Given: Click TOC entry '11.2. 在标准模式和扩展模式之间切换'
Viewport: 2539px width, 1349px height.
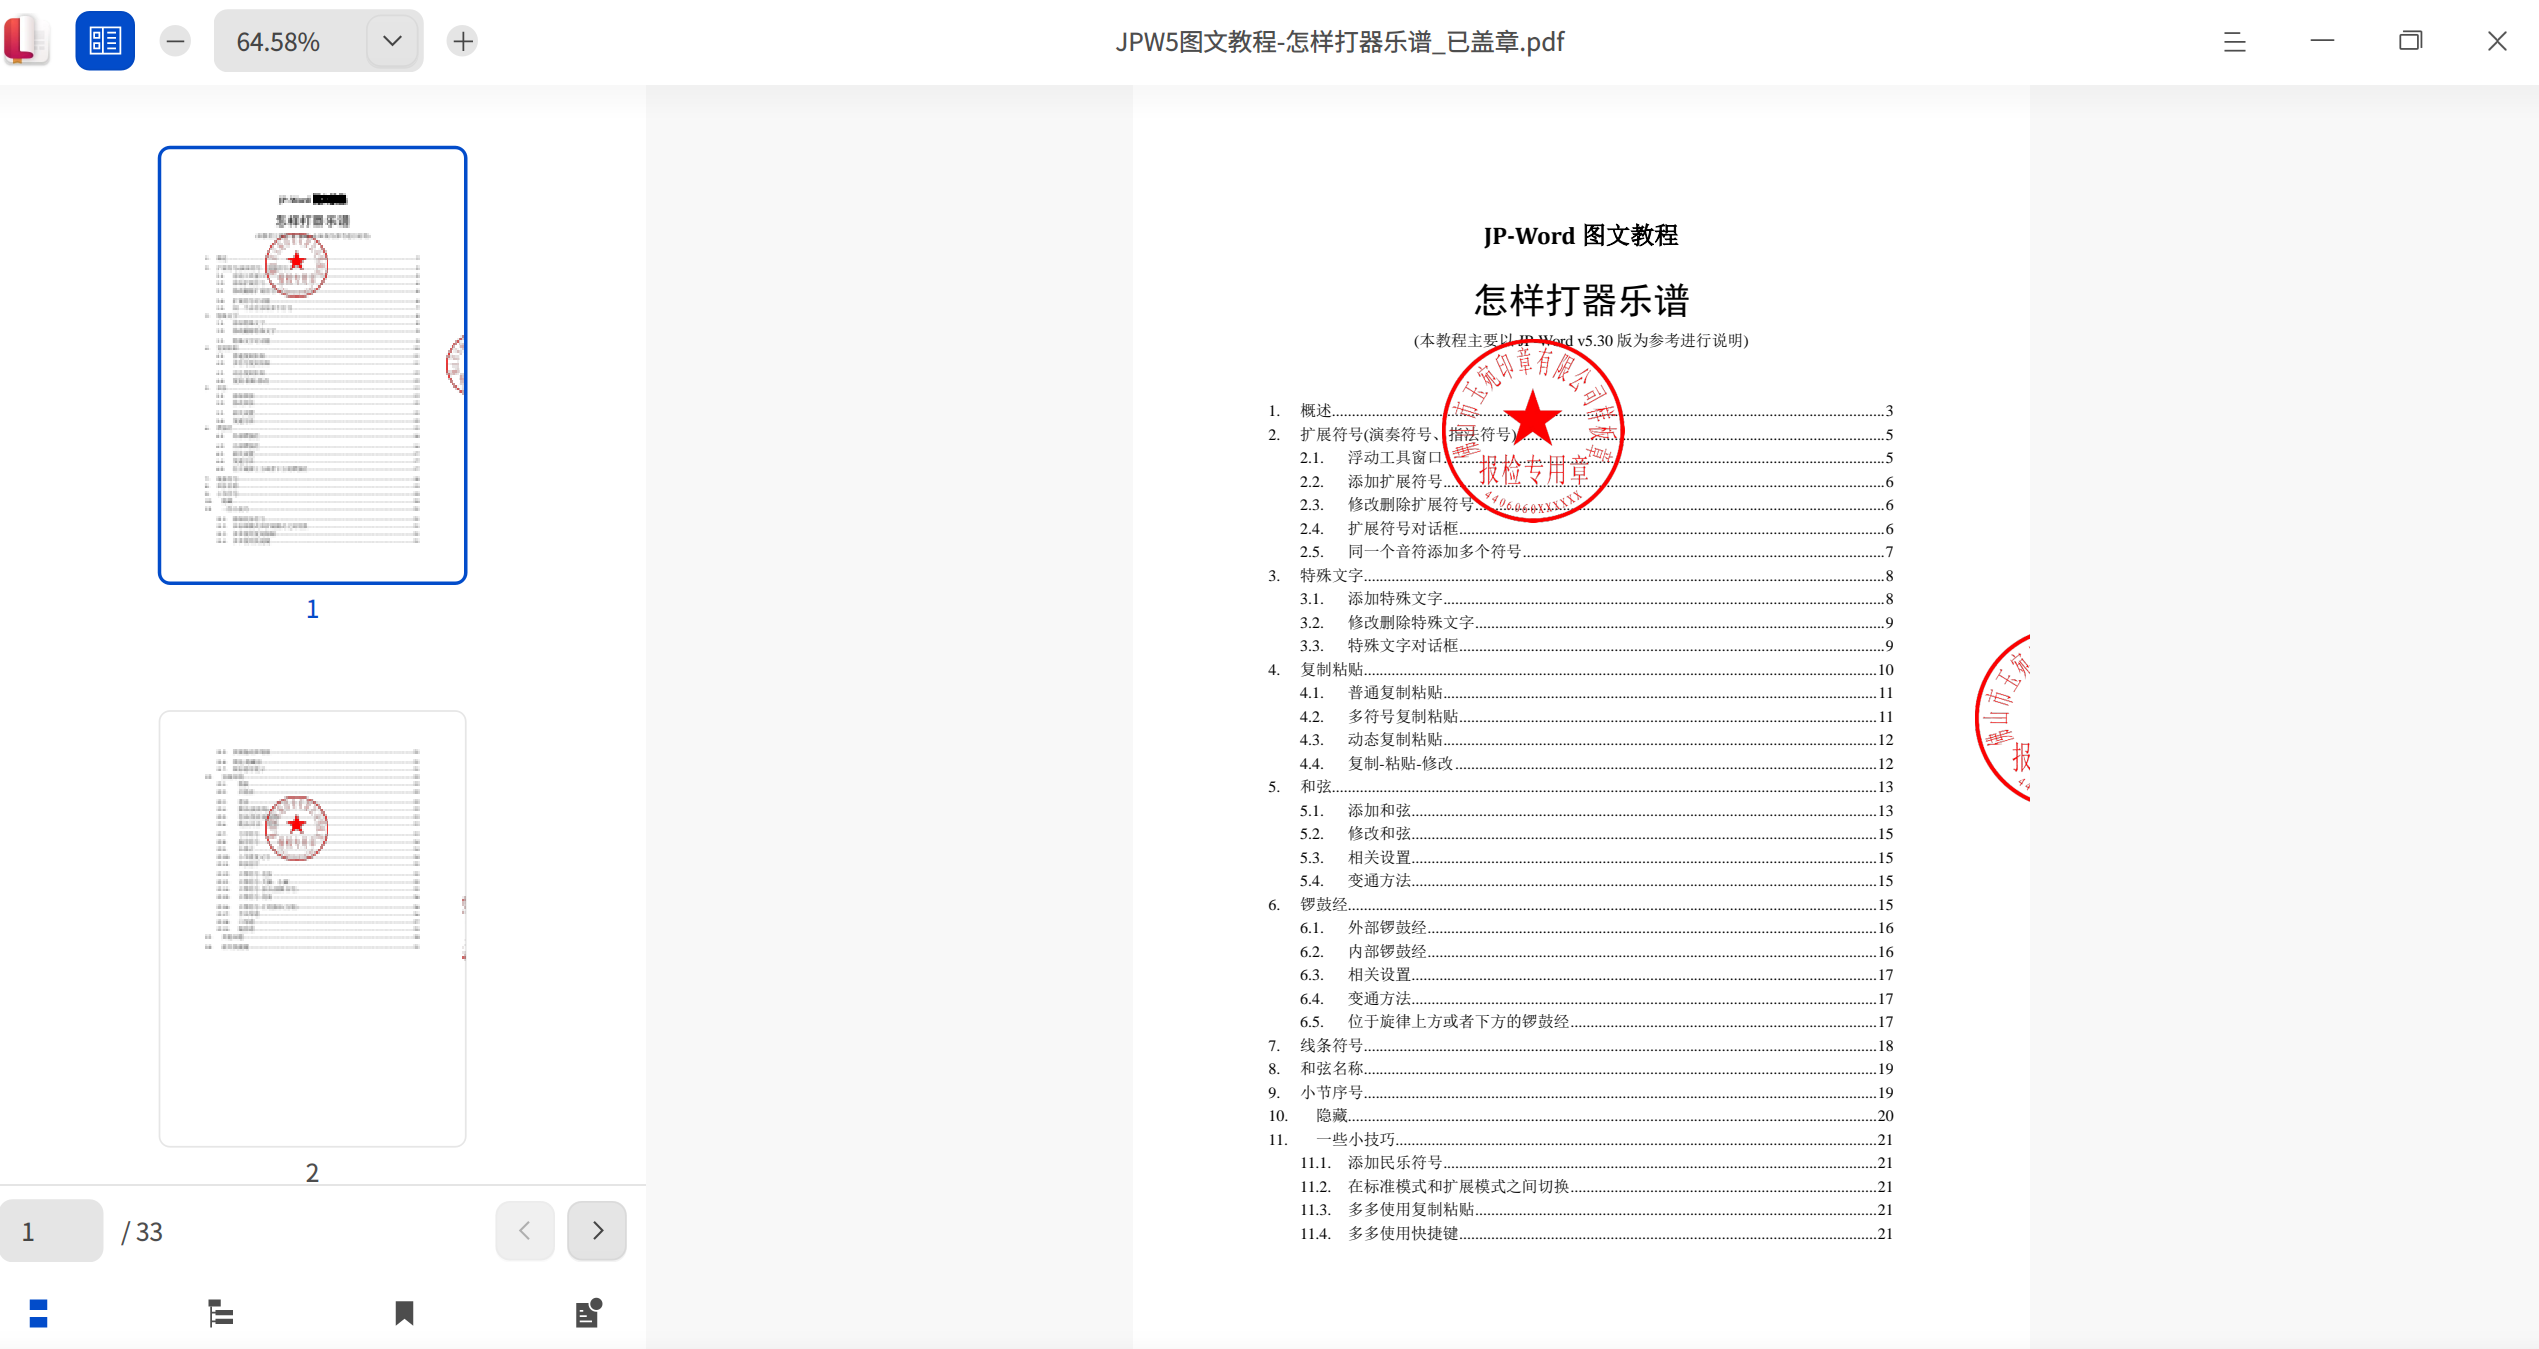Looking at the screenshot, I should click(x=1596, y=1187).
